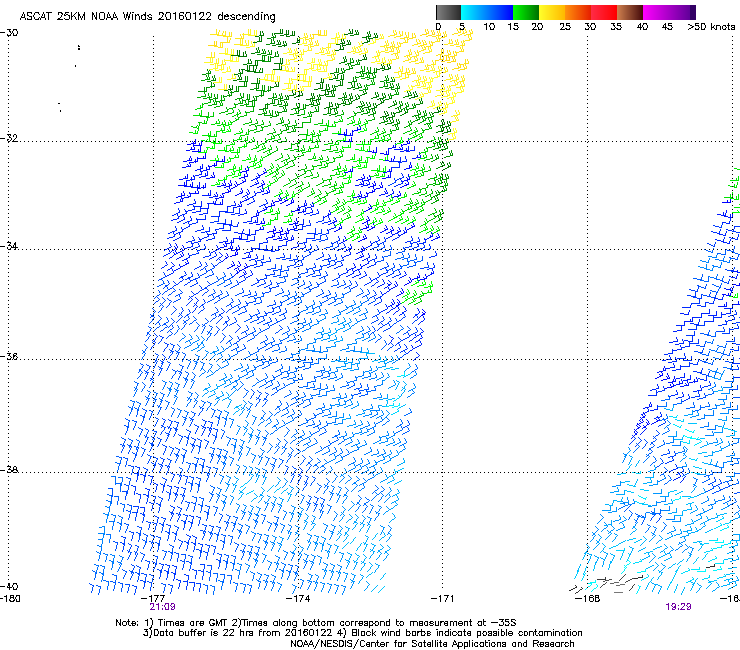The image size is (740, 650).
Task: Click the latitude label -40
Action: (x=9, y=586)
